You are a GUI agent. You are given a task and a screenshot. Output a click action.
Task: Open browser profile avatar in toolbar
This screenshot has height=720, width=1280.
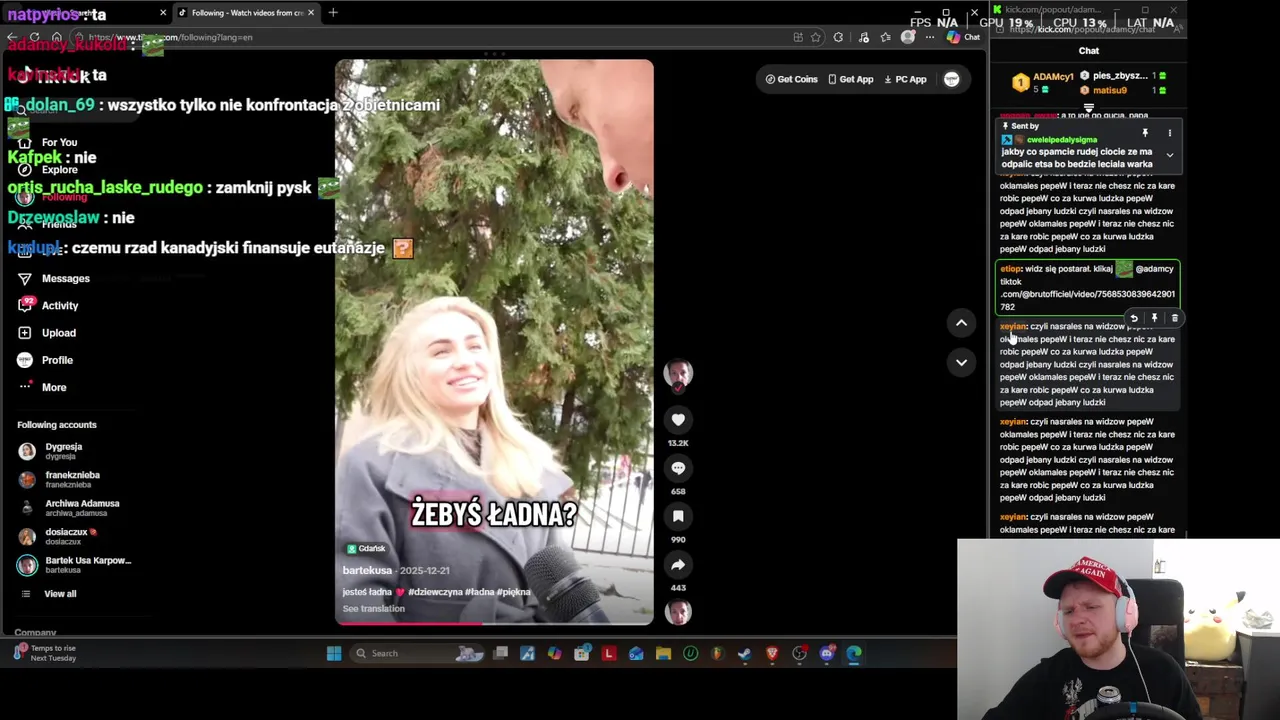click(x=907, y=37)
